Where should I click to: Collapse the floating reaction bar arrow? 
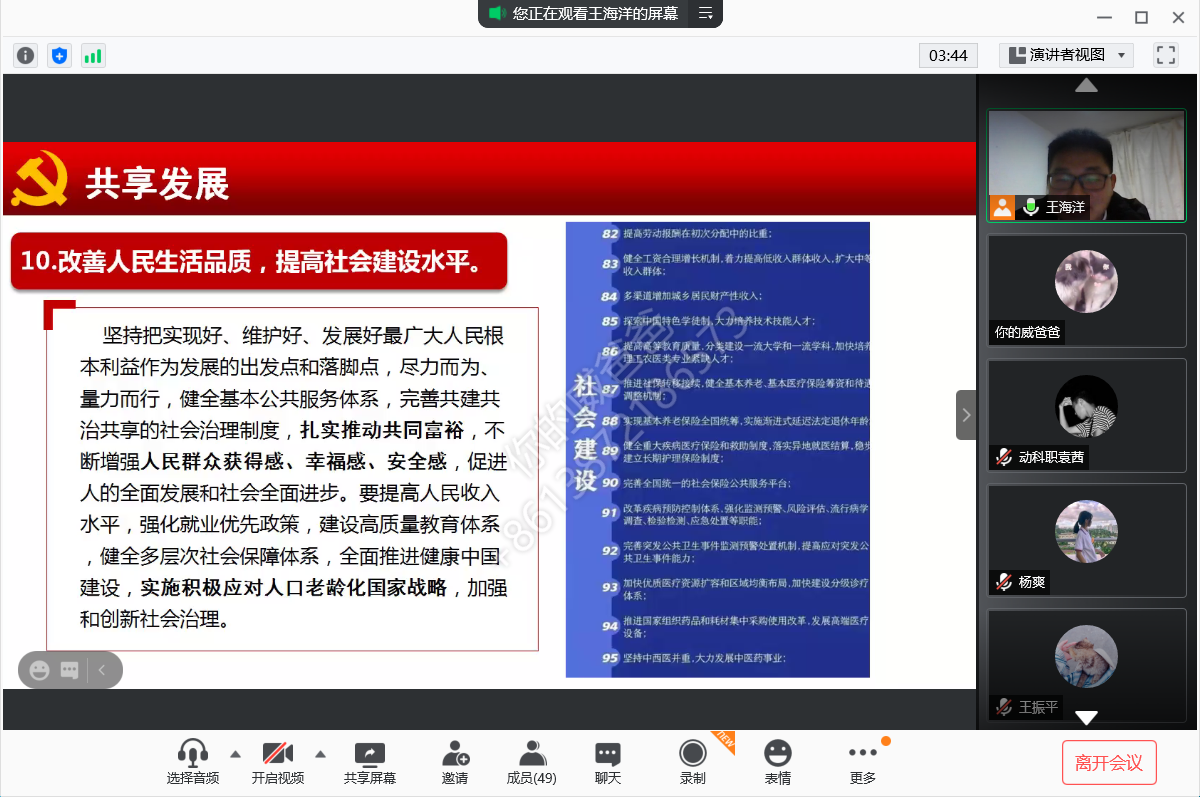103,670
